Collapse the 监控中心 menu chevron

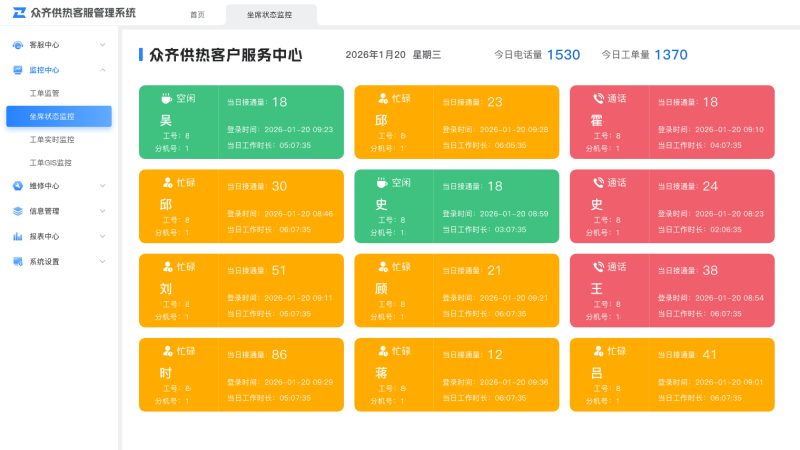pyautogui.click(x=103, y=70)
